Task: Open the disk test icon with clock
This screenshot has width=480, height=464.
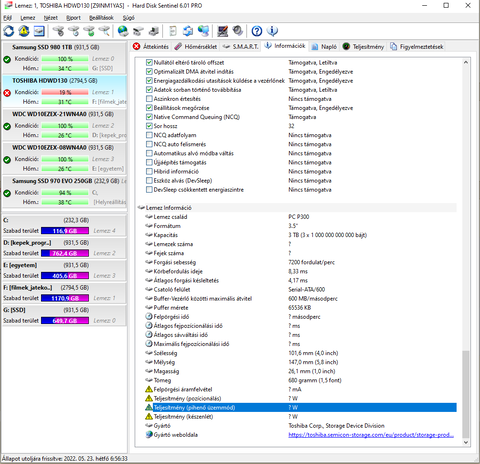Action: 74,31
